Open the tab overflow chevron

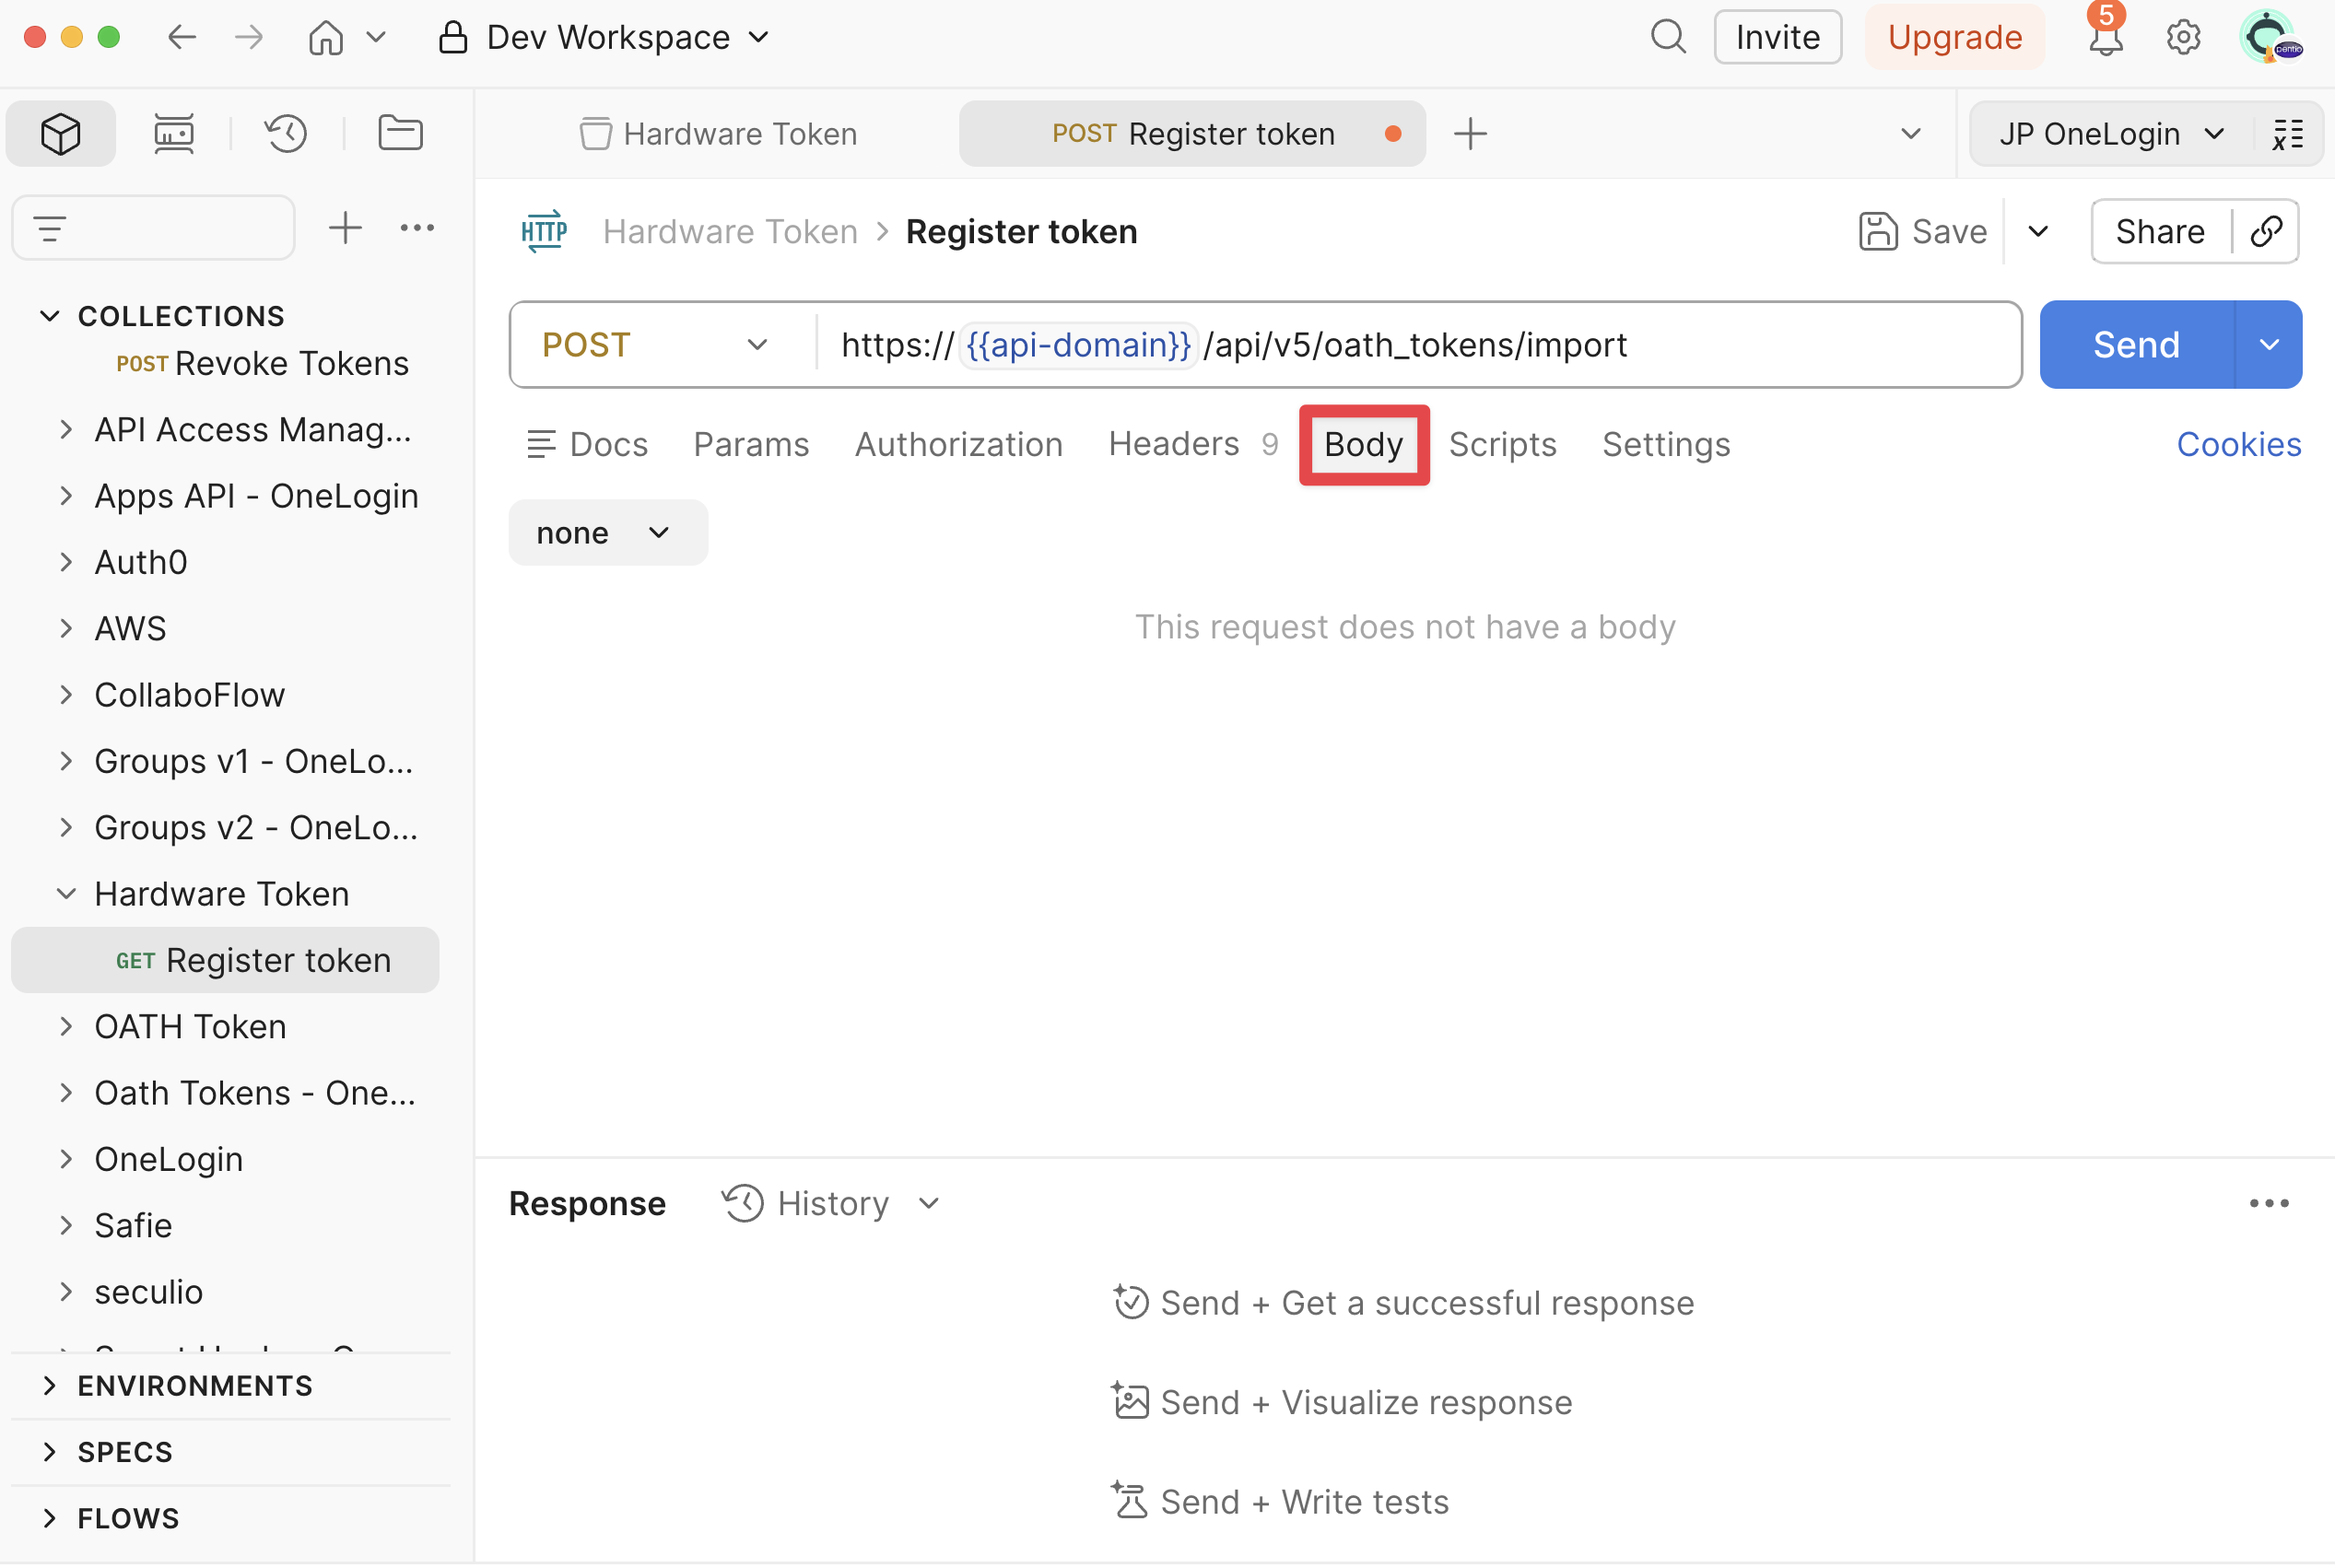(x=1910, y=133)
